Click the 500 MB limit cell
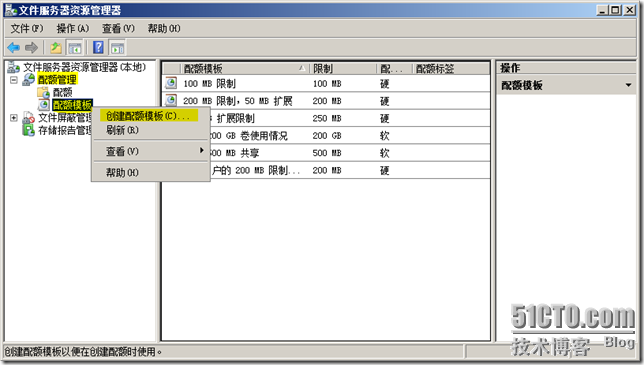This screenshot has width=644, height=365. [x=327, y=153]
